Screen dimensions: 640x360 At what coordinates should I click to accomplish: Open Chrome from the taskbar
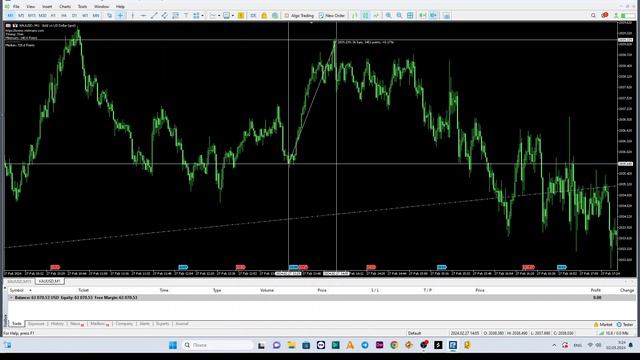tap(394, 345)
